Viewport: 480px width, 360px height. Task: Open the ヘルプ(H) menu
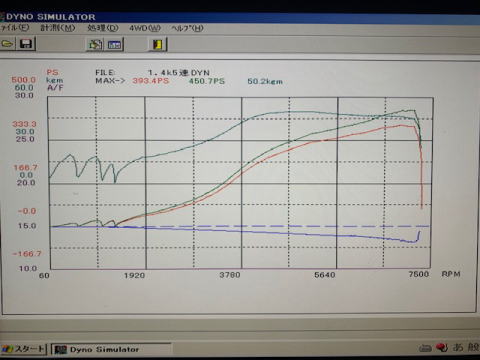pyautogui.click(x=187, y=28)
